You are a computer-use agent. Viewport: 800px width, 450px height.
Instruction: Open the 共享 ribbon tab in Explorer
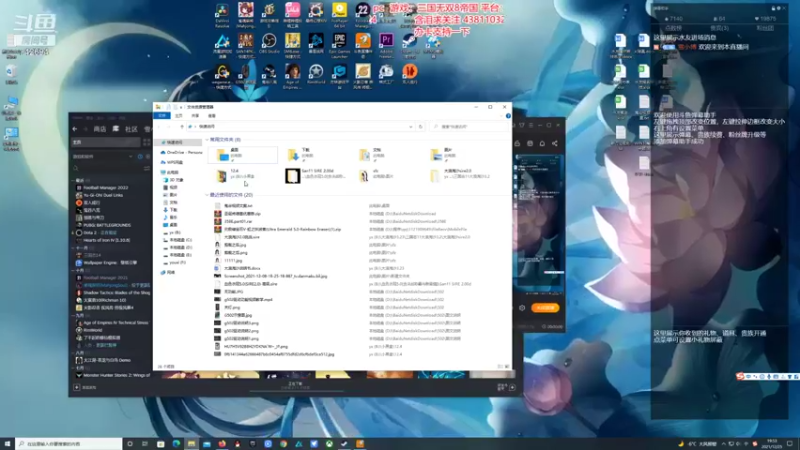click(195, 116)
